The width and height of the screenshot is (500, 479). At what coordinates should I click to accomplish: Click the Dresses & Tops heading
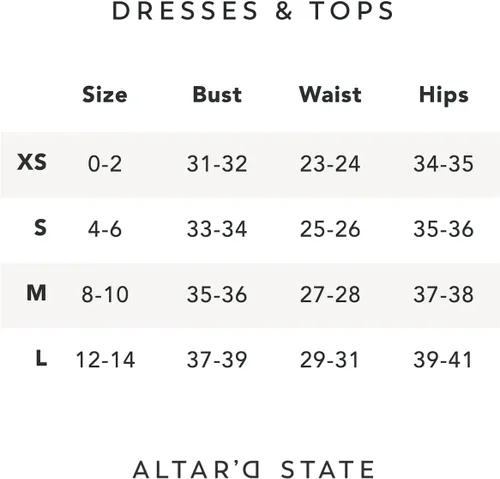[x=253, y=11]
